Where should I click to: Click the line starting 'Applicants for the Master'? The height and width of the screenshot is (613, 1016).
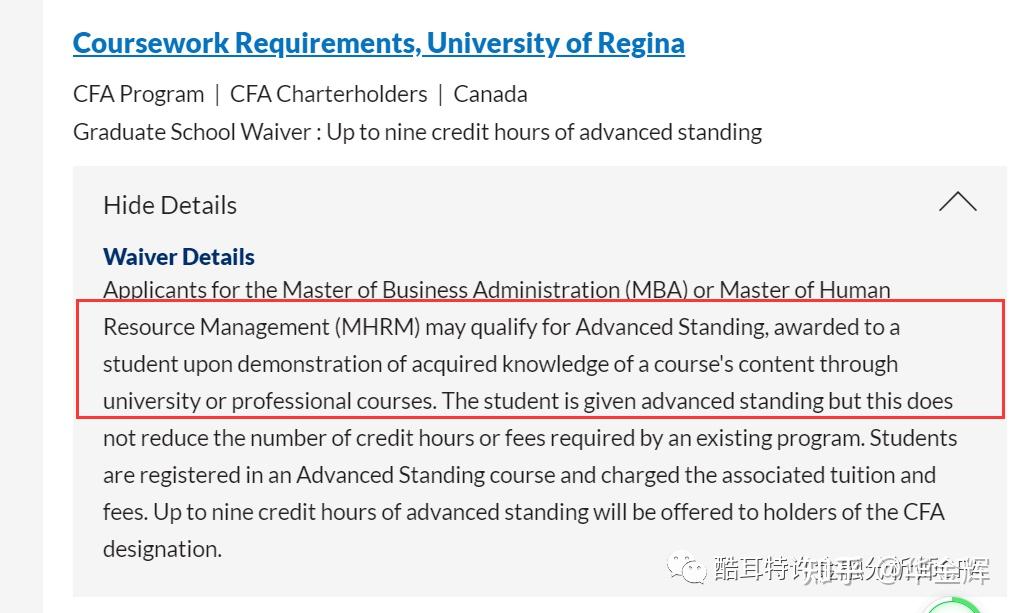click(x=496, y=290)
